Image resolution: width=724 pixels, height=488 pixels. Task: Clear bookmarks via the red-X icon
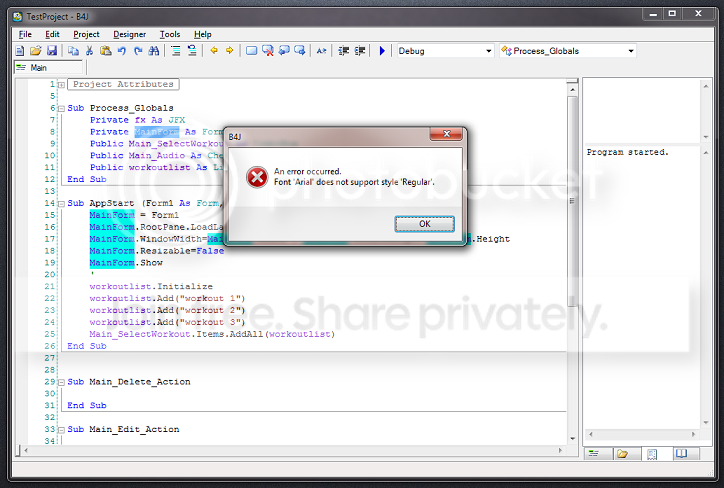[x=267, y=51]
